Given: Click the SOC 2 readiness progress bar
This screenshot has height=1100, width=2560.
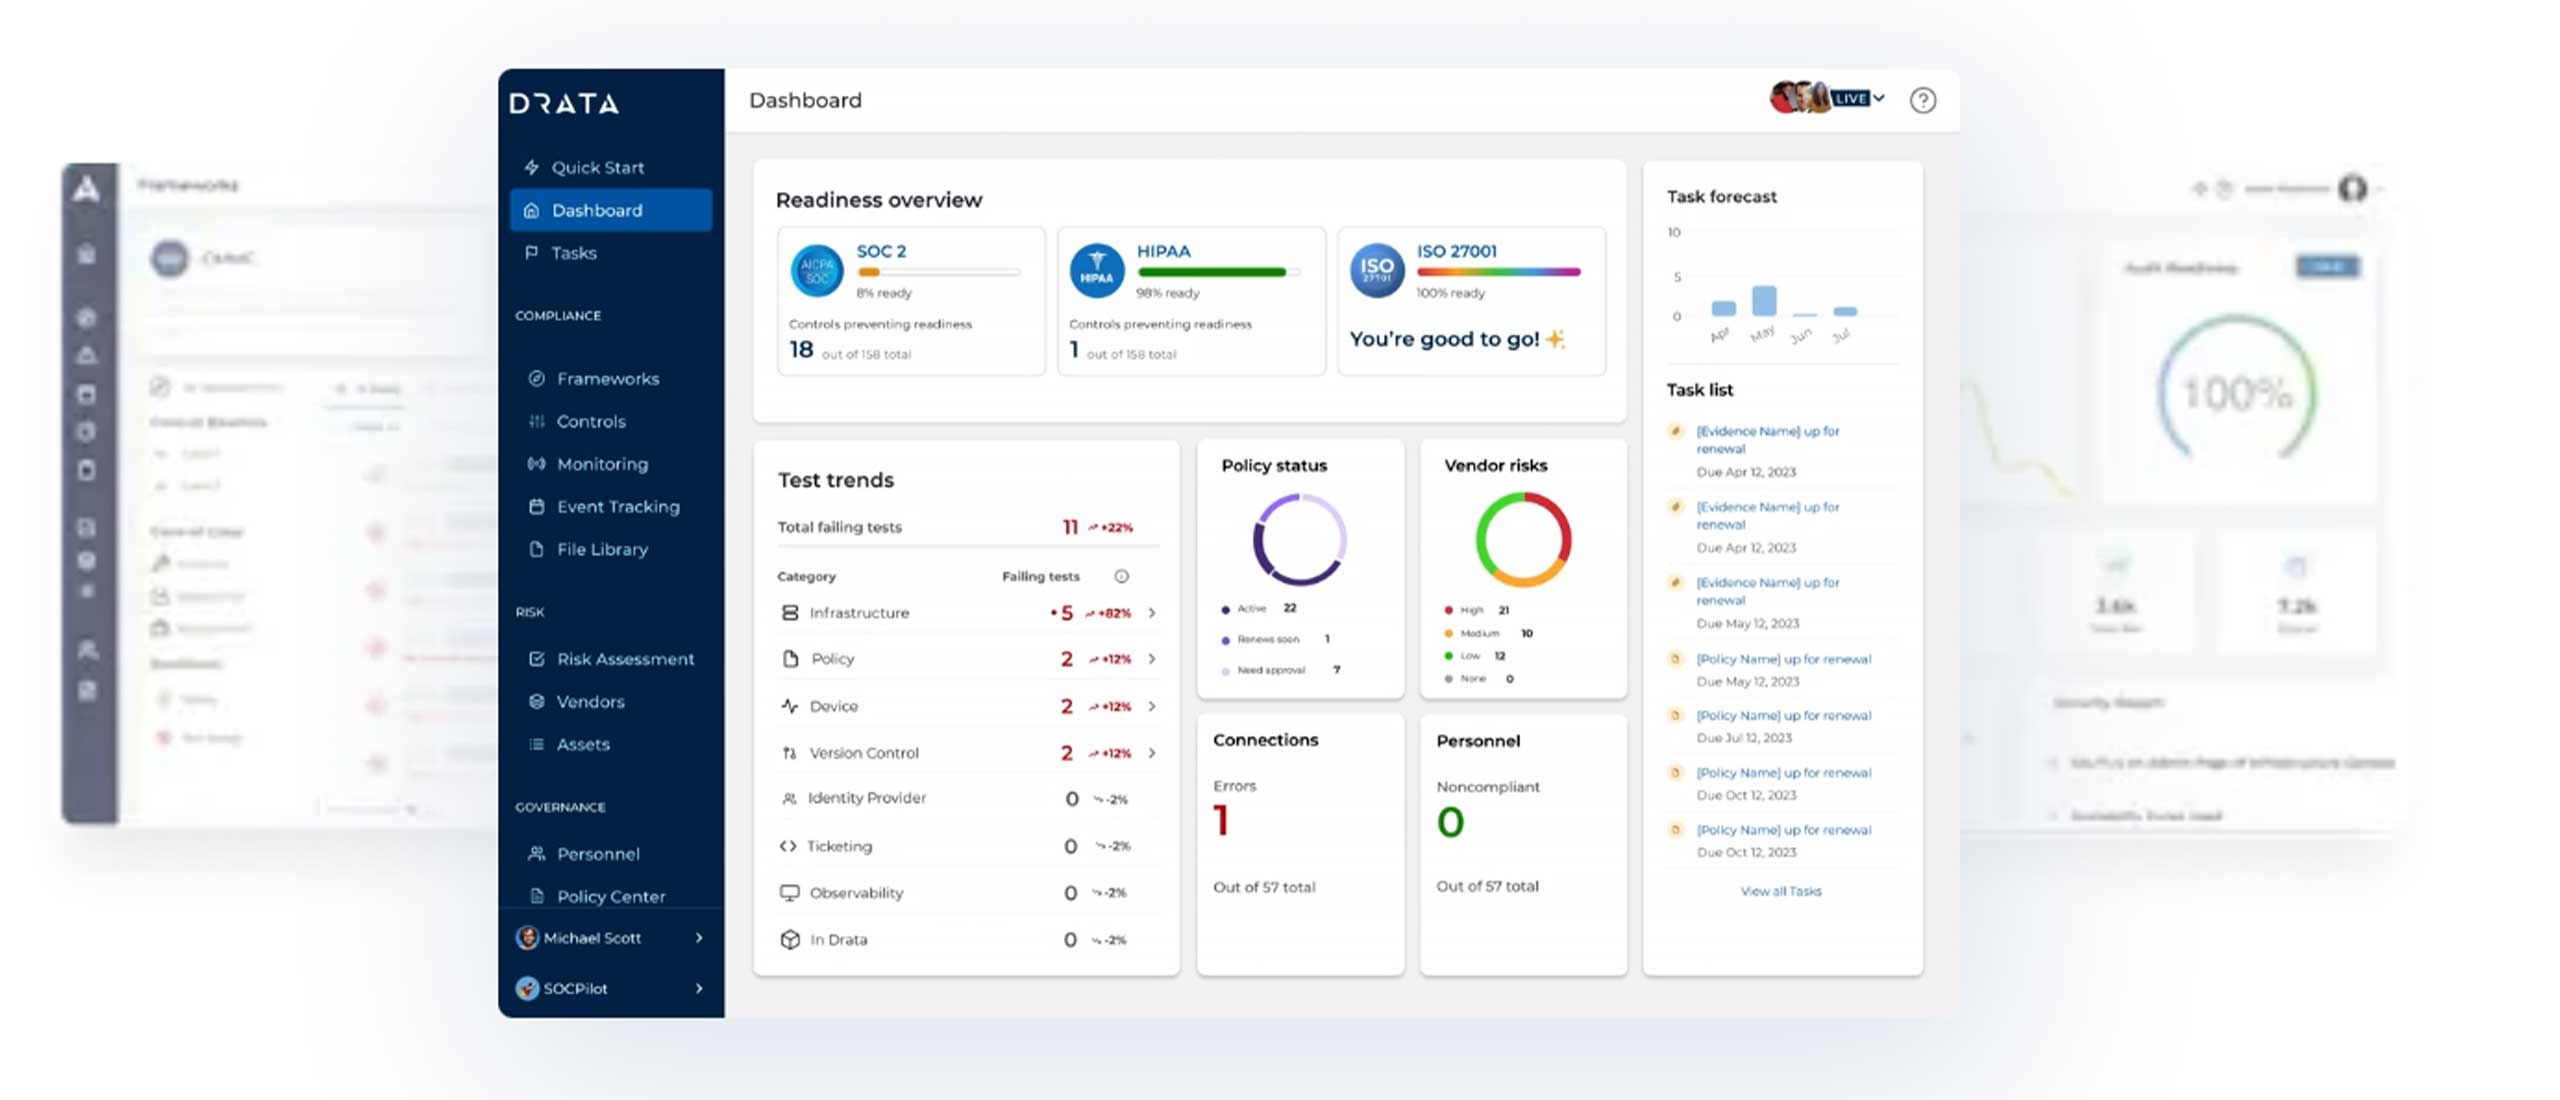Looking at the screenshot, I should [939, 272].
